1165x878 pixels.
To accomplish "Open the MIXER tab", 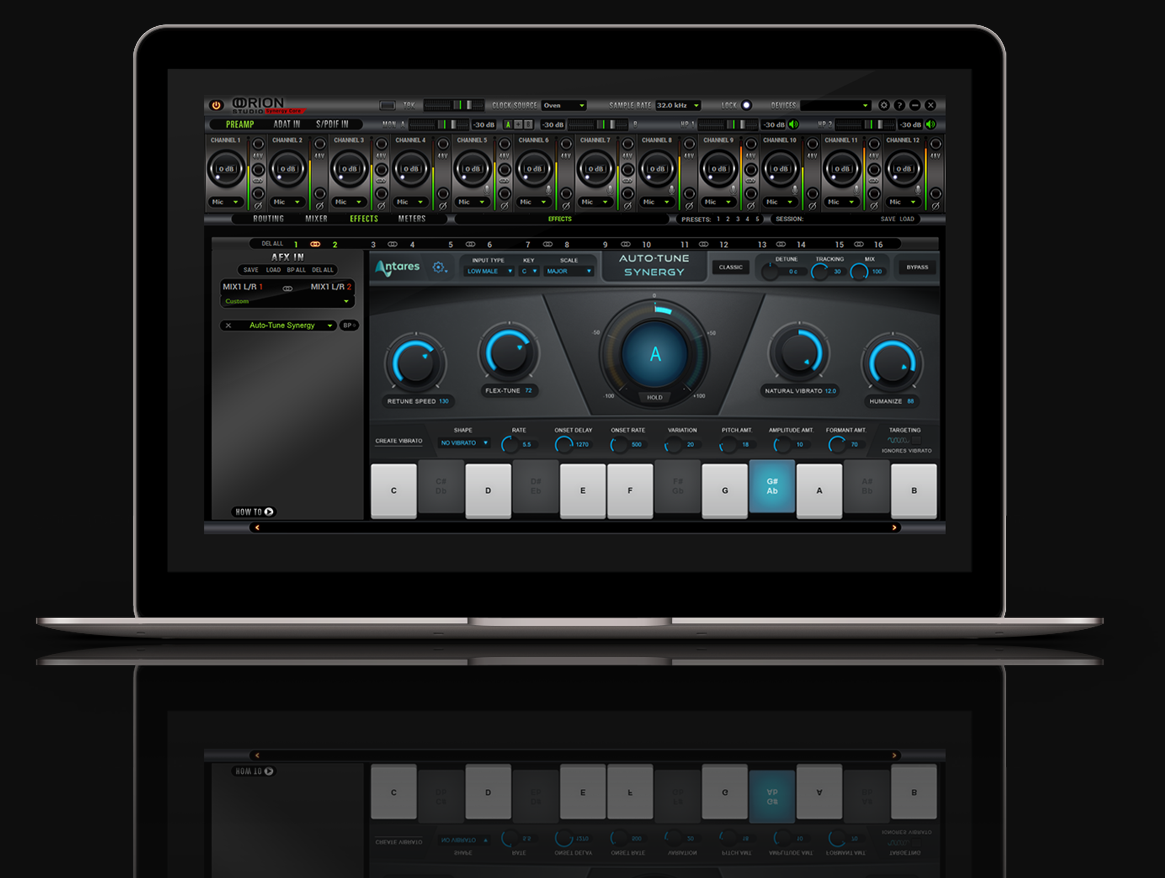I will [x=317, y=218].
